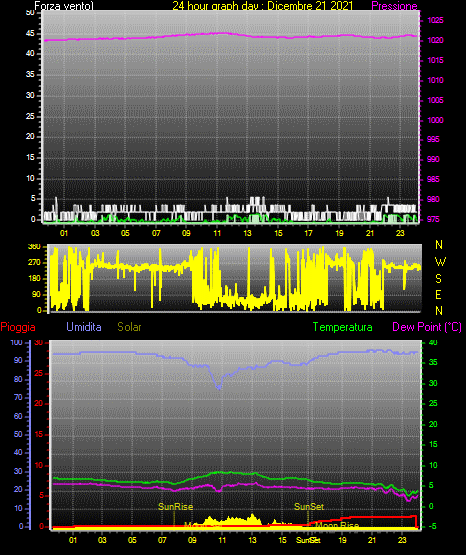Image resolution: width=466 pixels, height=555 pixels.
Task: Click the 24 hour graph day title
Action: pyautogui.click(x=263, y=6)
